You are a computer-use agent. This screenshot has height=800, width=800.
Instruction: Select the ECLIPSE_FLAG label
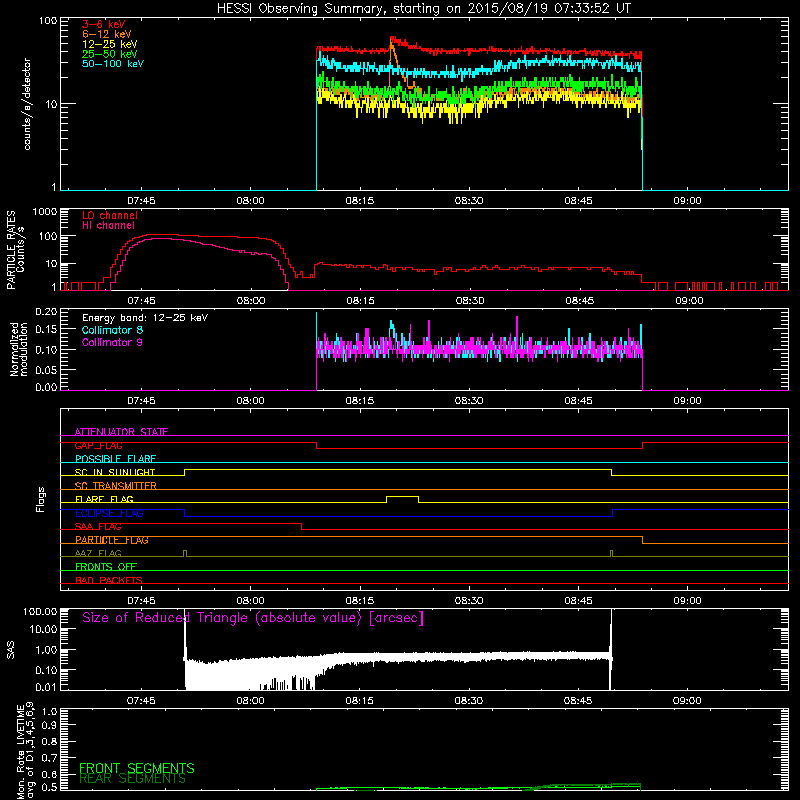pos(109,513)
